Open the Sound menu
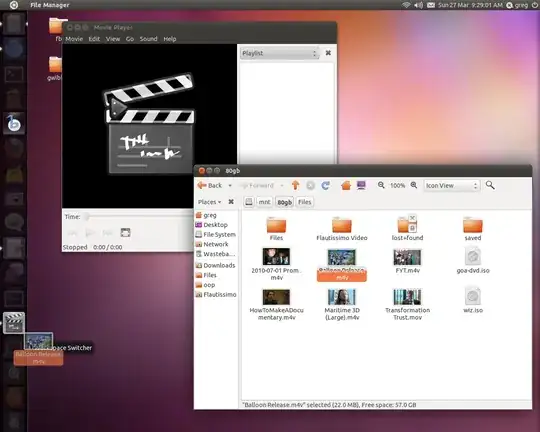The height and width of the screenshot is (432, 540). point(148,39)
